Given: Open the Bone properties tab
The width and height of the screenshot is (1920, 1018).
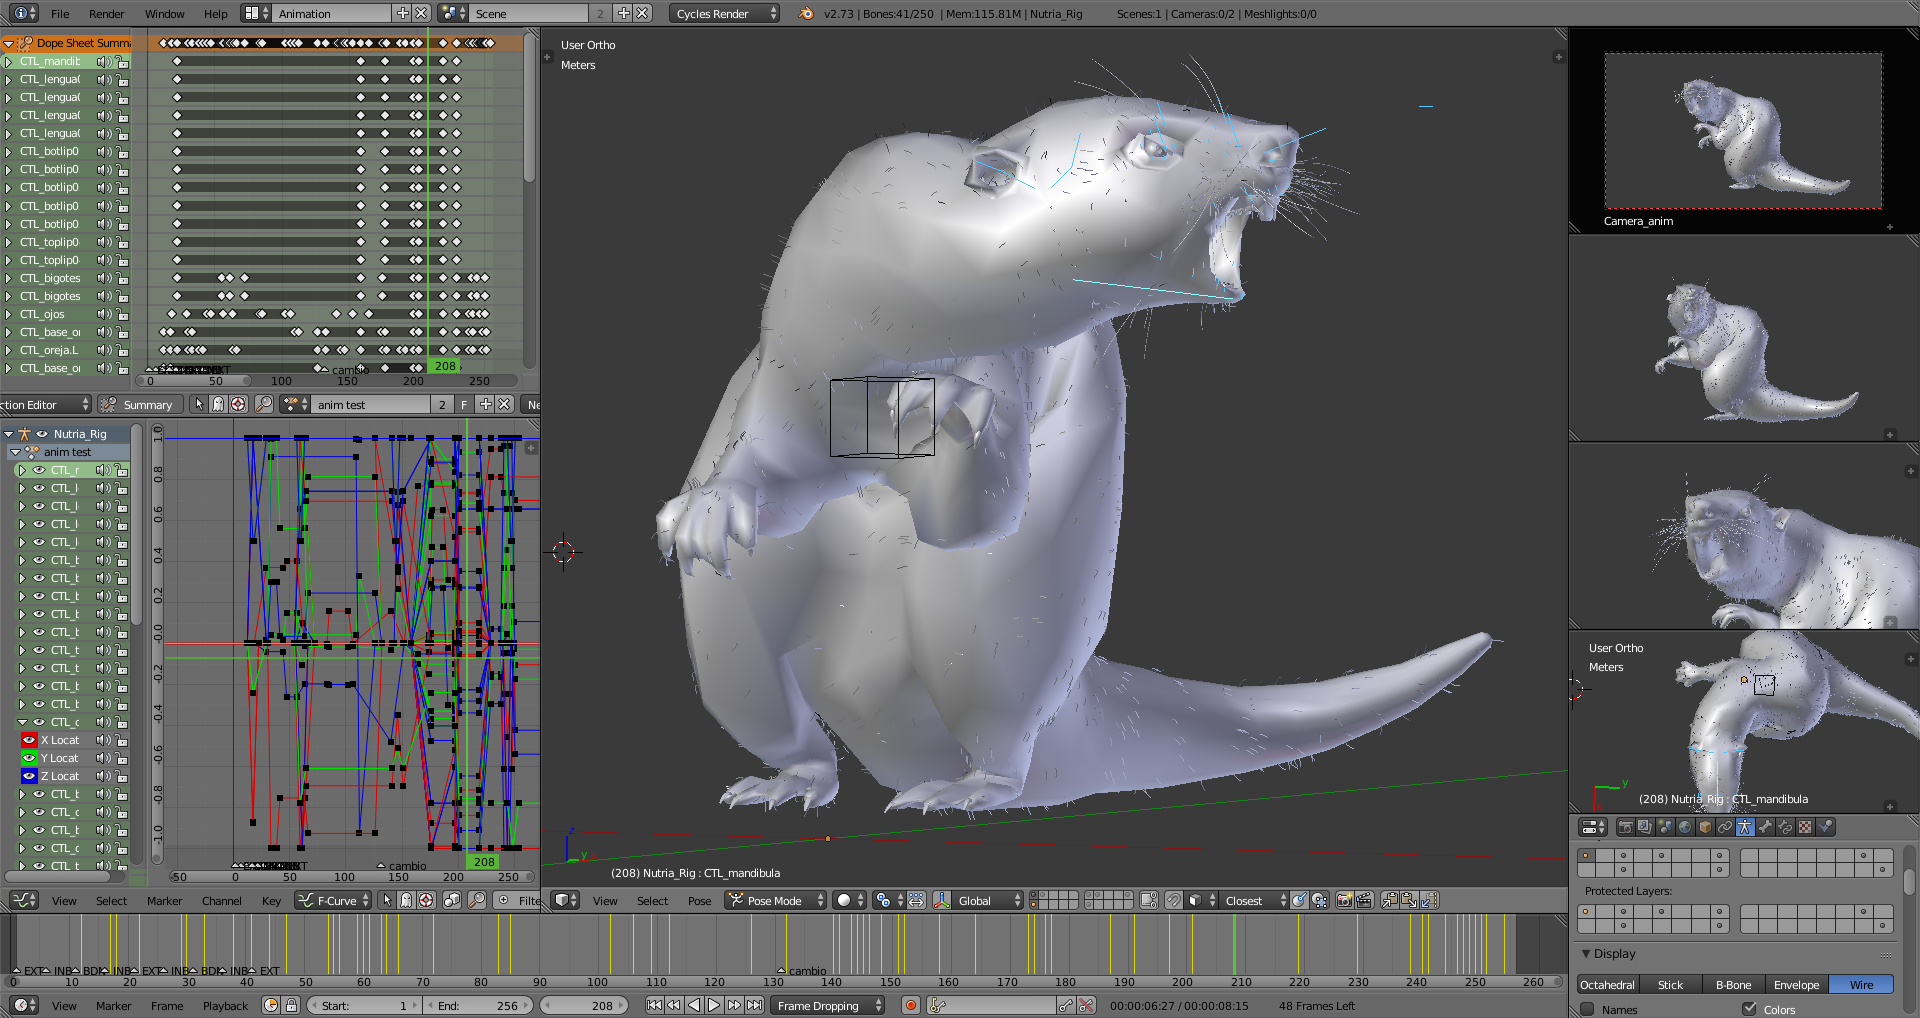Looking at the screenshot, I should click(1765, 827).
